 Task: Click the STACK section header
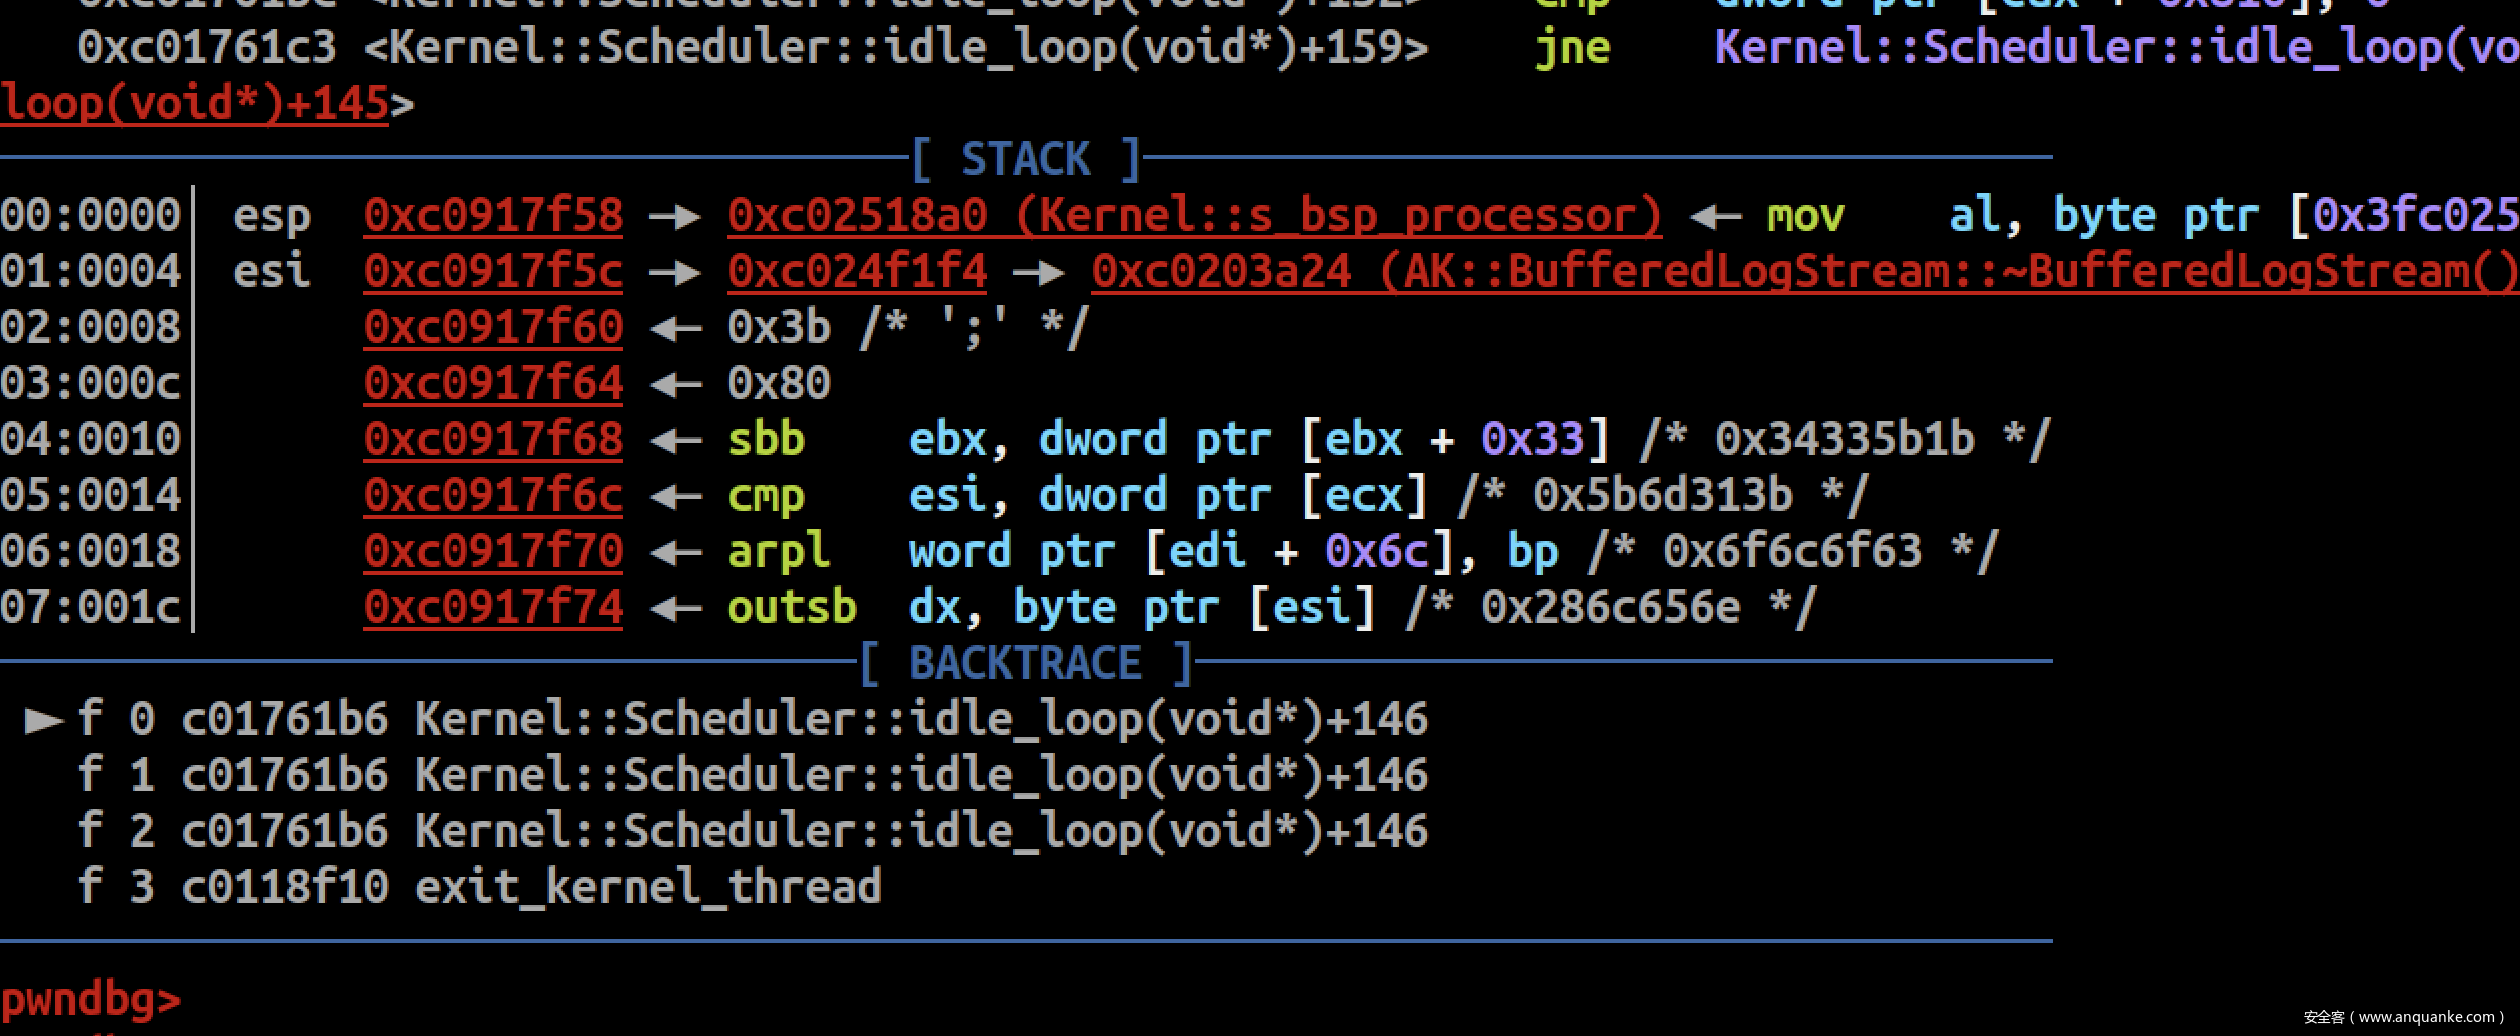point(1026,160)
